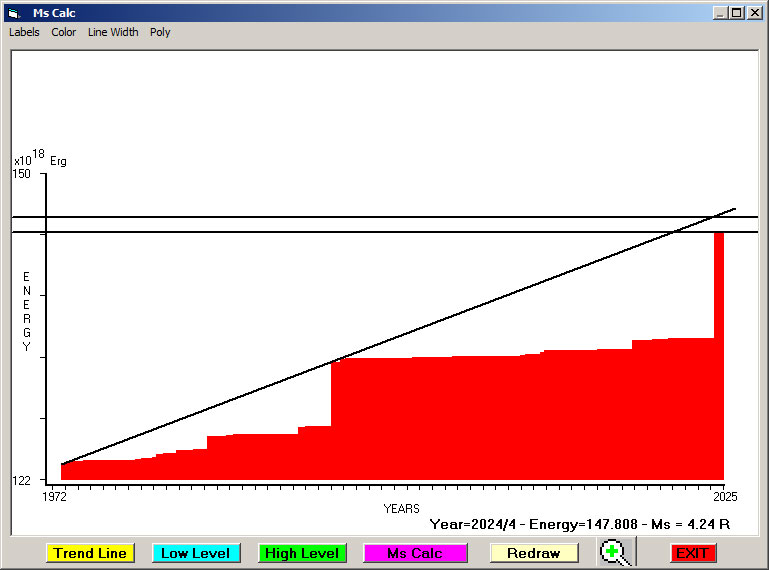Click the Ms Calc title bar icon

[x=13, y=13]
